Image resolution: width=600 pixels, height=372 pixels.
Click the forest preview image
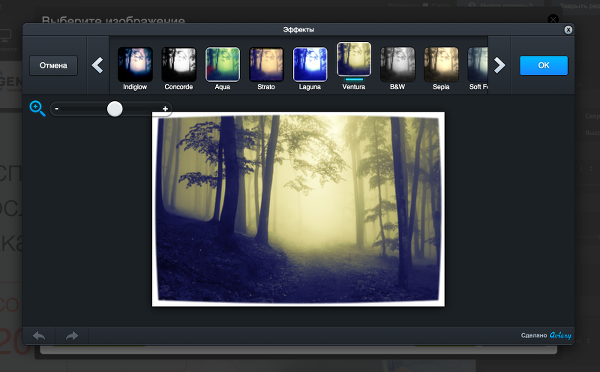coord(298,209)
